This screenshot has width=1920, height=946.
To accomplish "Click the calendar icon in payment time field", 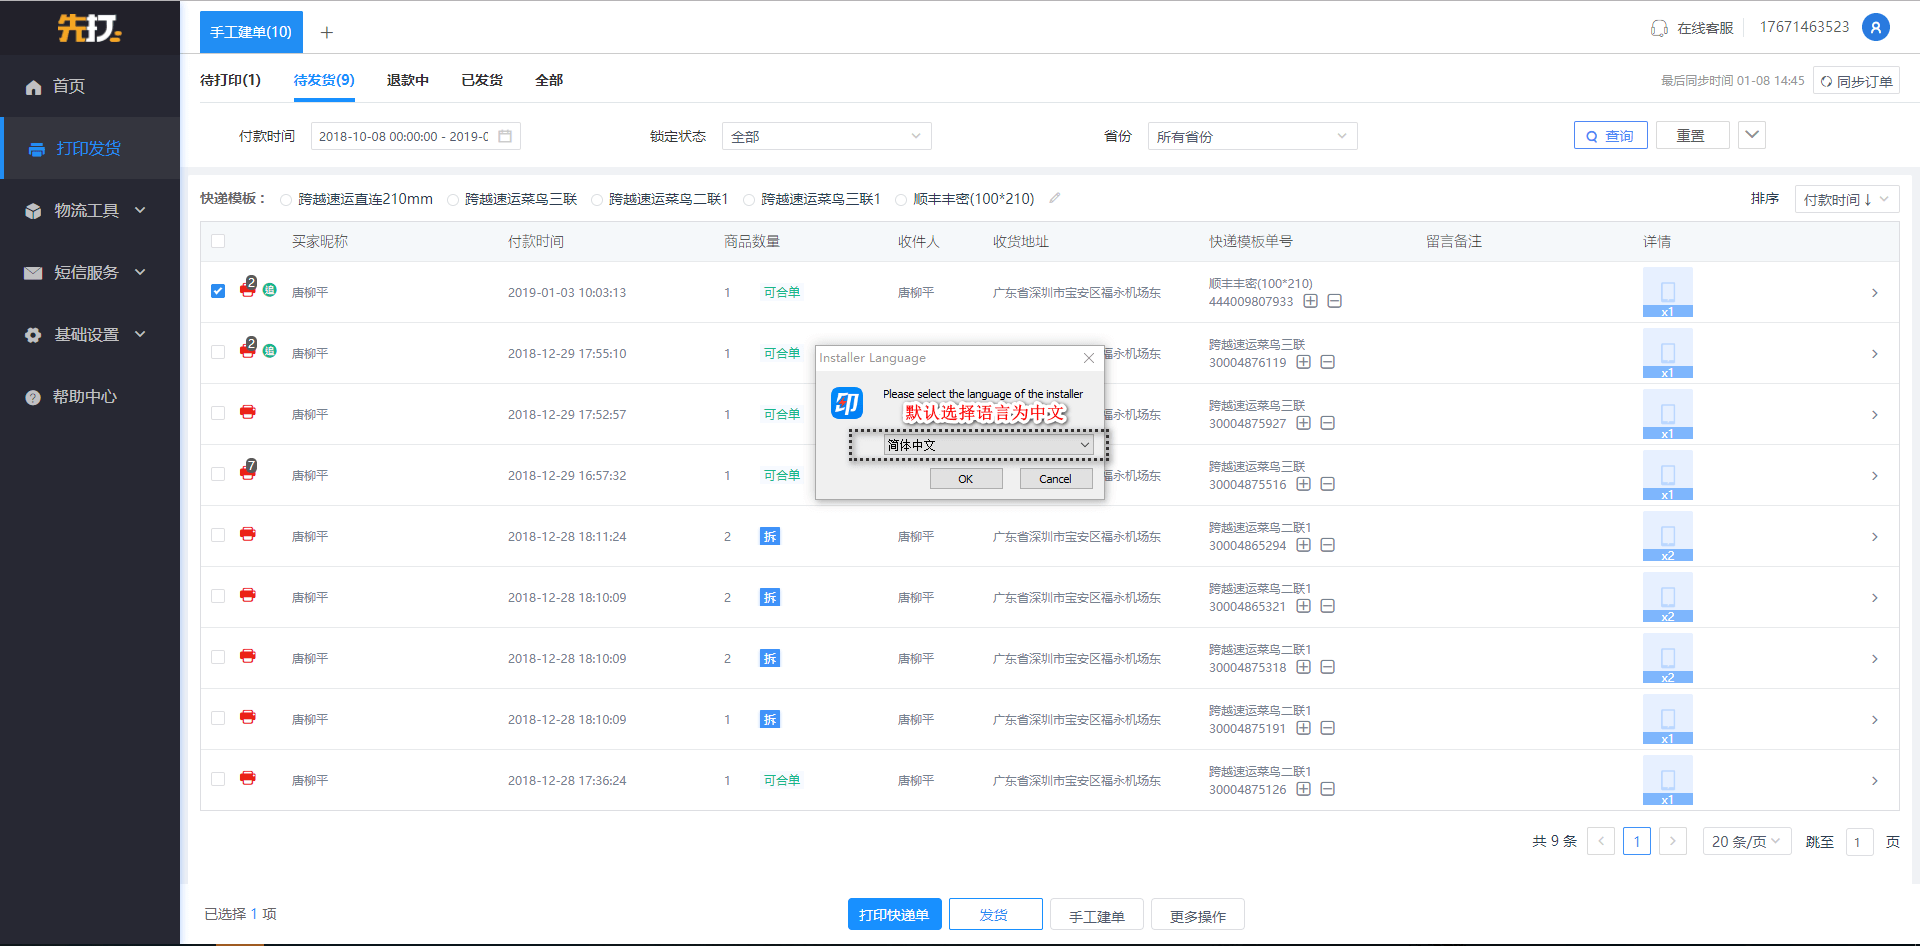I will (x=505, y=136).
